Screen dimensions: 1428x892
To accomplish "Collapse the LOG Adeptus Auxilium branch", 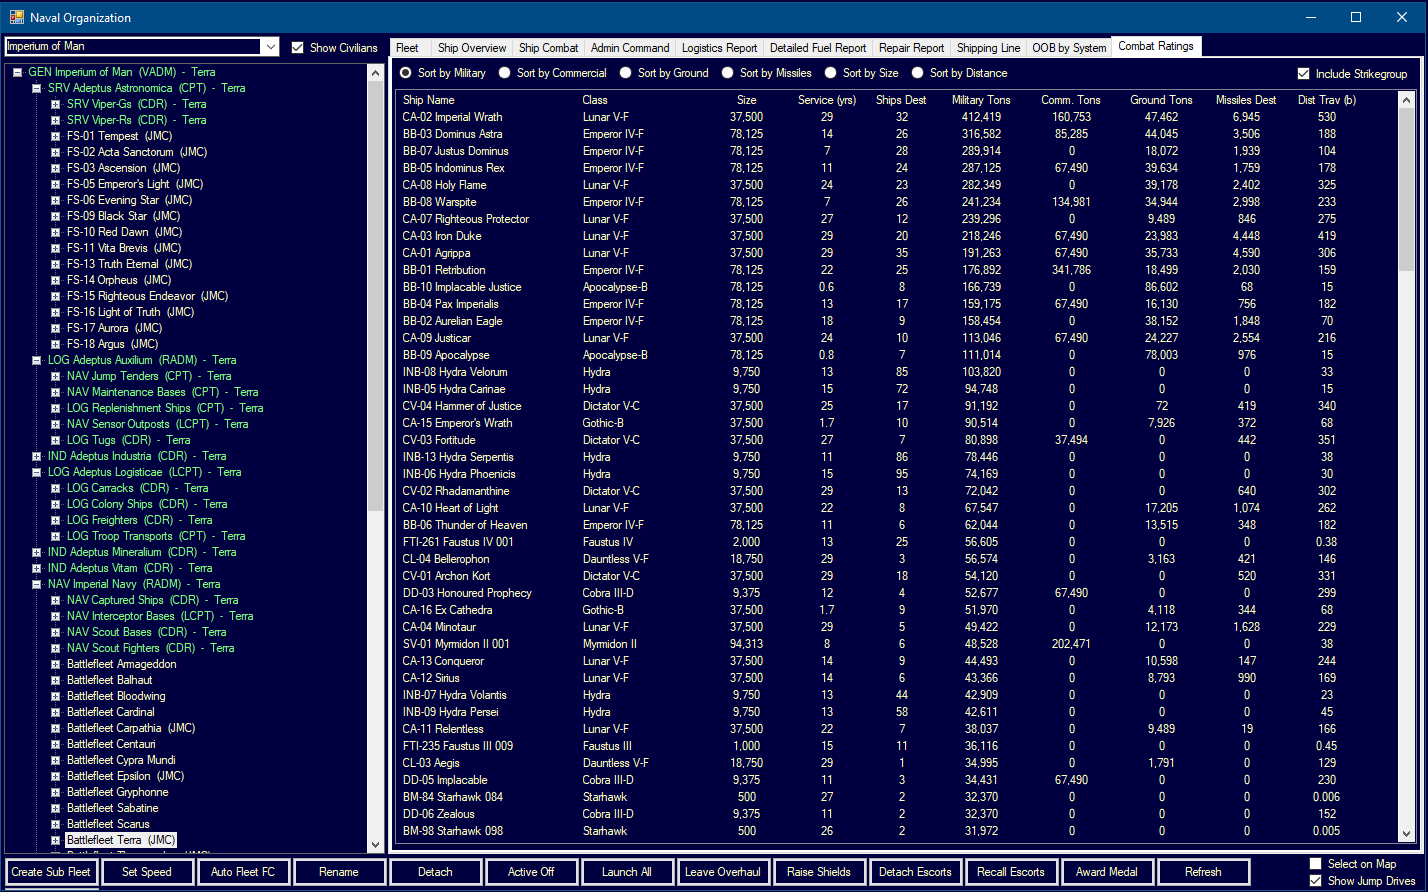I will (36, 360).
